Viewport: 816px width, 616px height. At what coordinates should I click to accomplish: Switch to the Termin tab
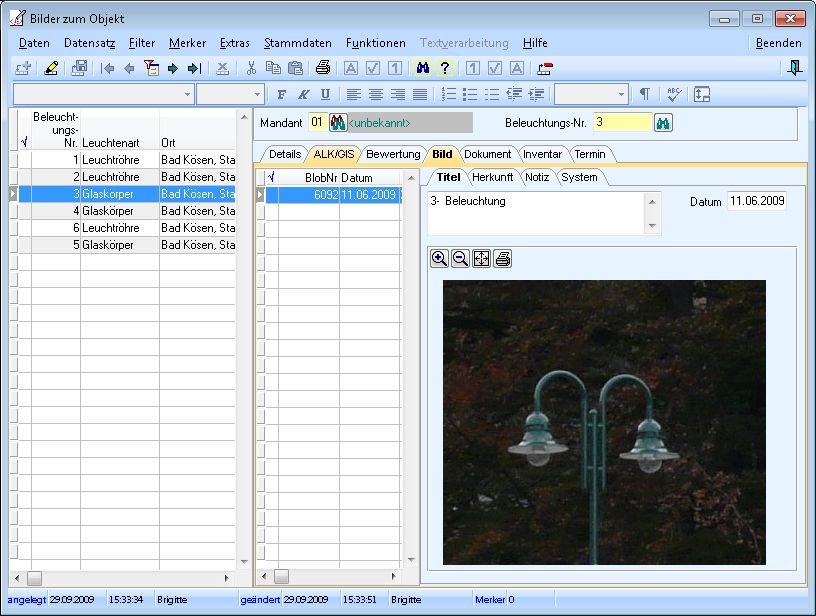pyautogui.click(x=590, y=154)
